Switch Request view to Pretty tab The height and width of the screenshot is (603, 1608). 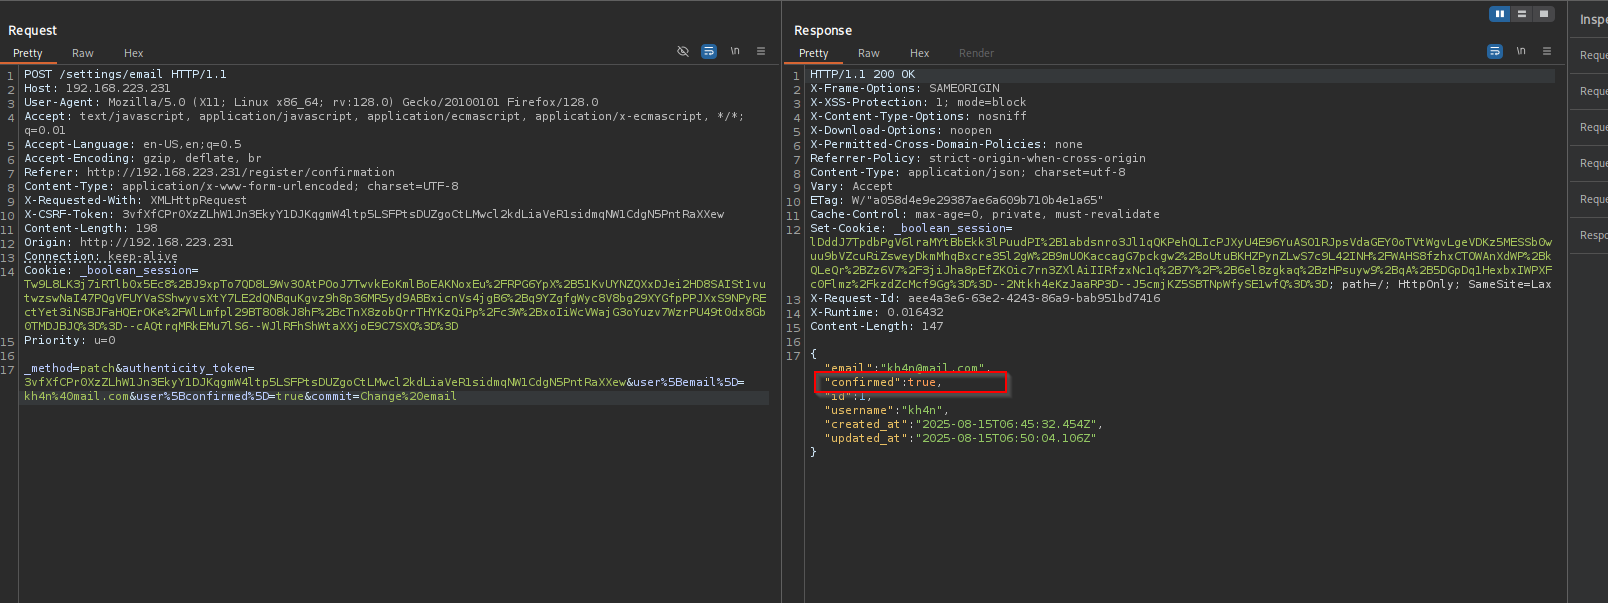[28, 53]
